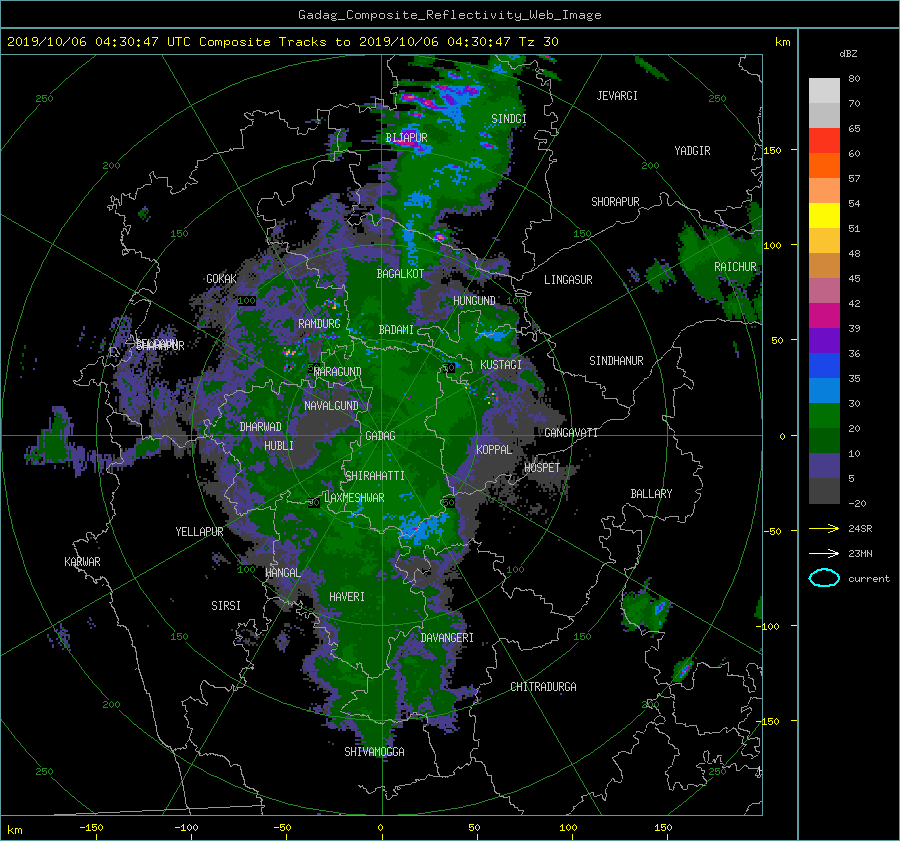Click the SINDHANUR city label
The width and height of the screenshot is (900, 841).
(x=616, y=361)
